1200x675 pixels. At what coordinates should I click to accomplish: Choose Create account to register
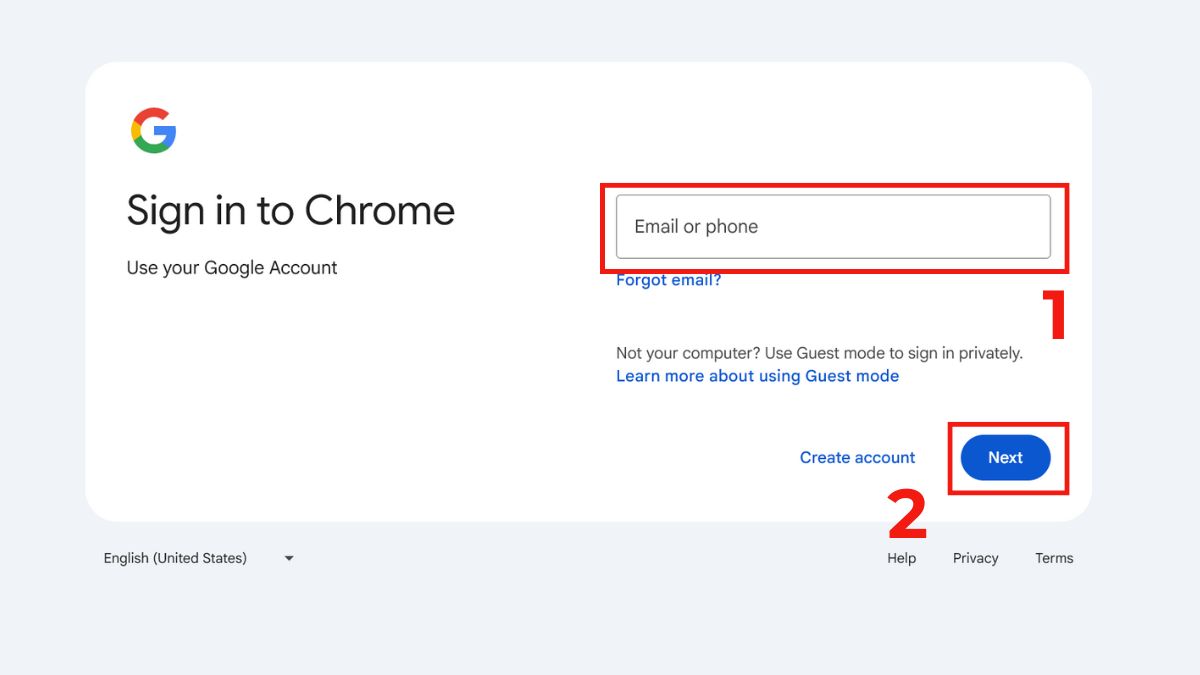click(x=857, y=457)
